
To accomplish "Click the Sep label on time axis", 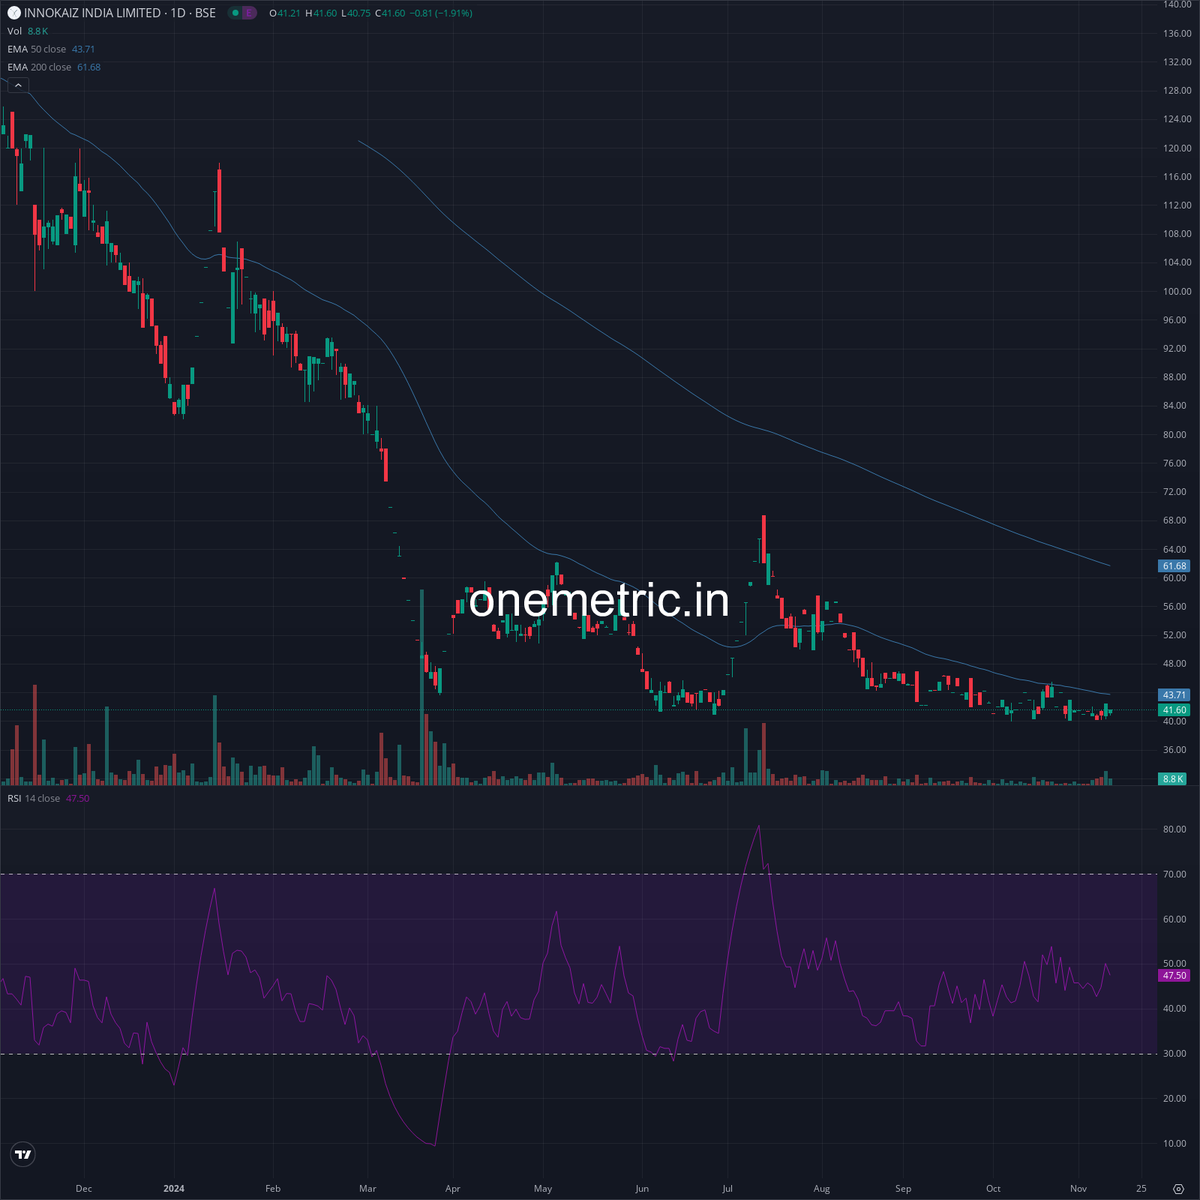I will coord(903,1189).
